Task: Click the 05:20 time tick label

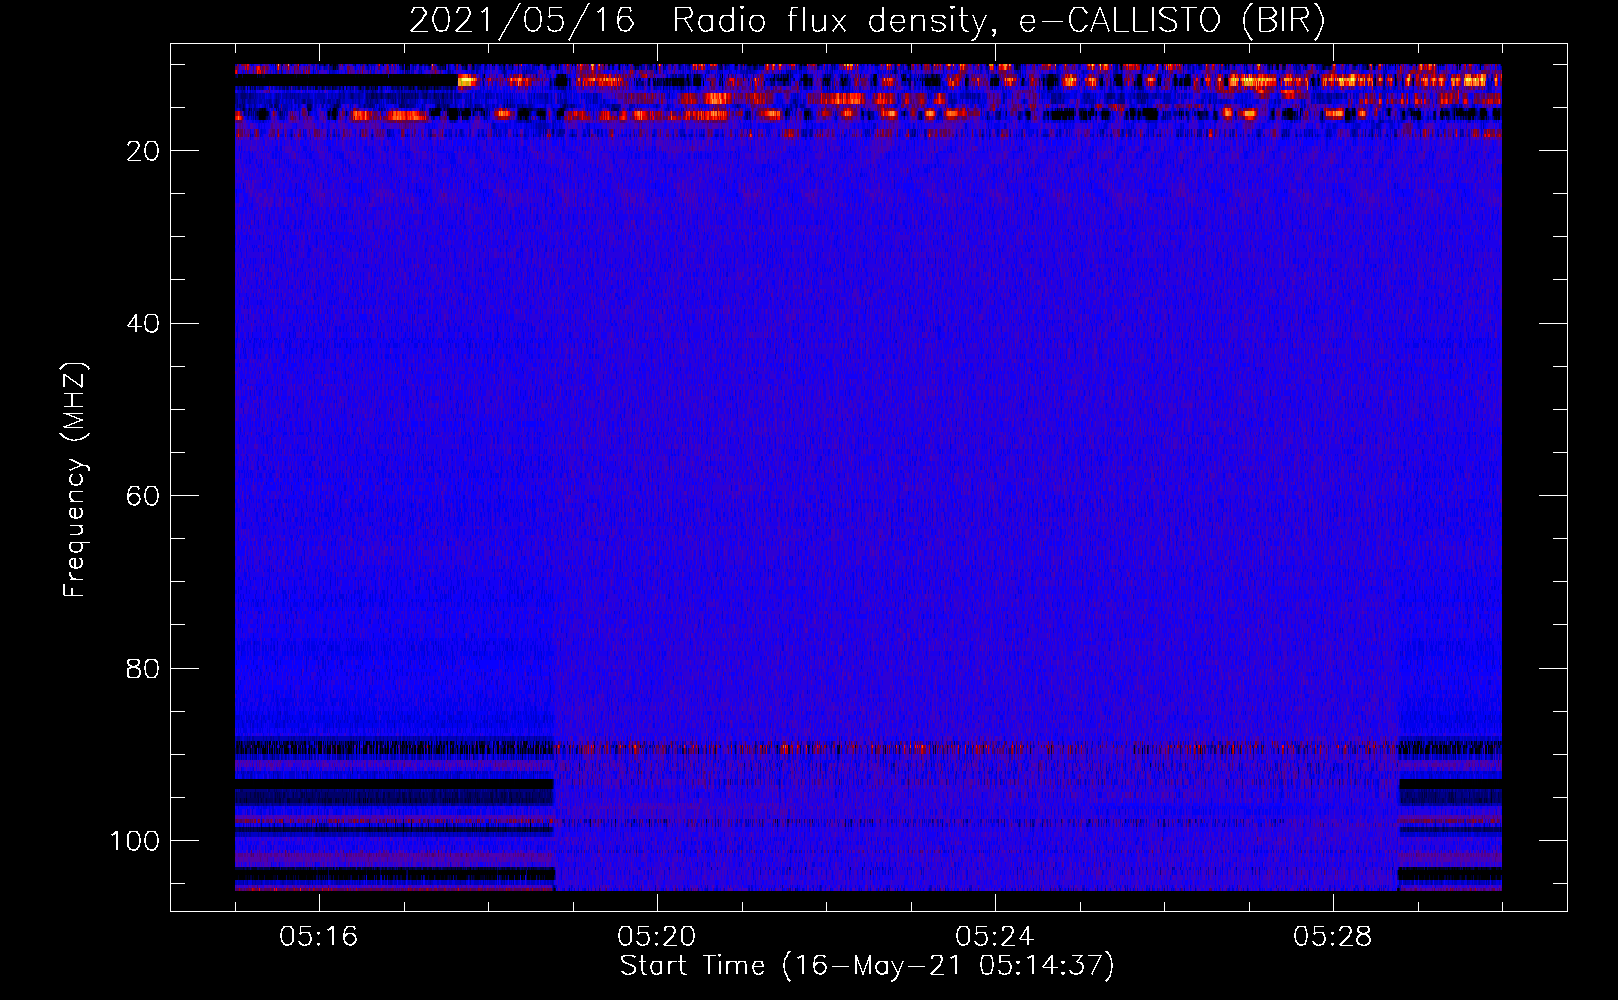Action: (x=656, y=937)
